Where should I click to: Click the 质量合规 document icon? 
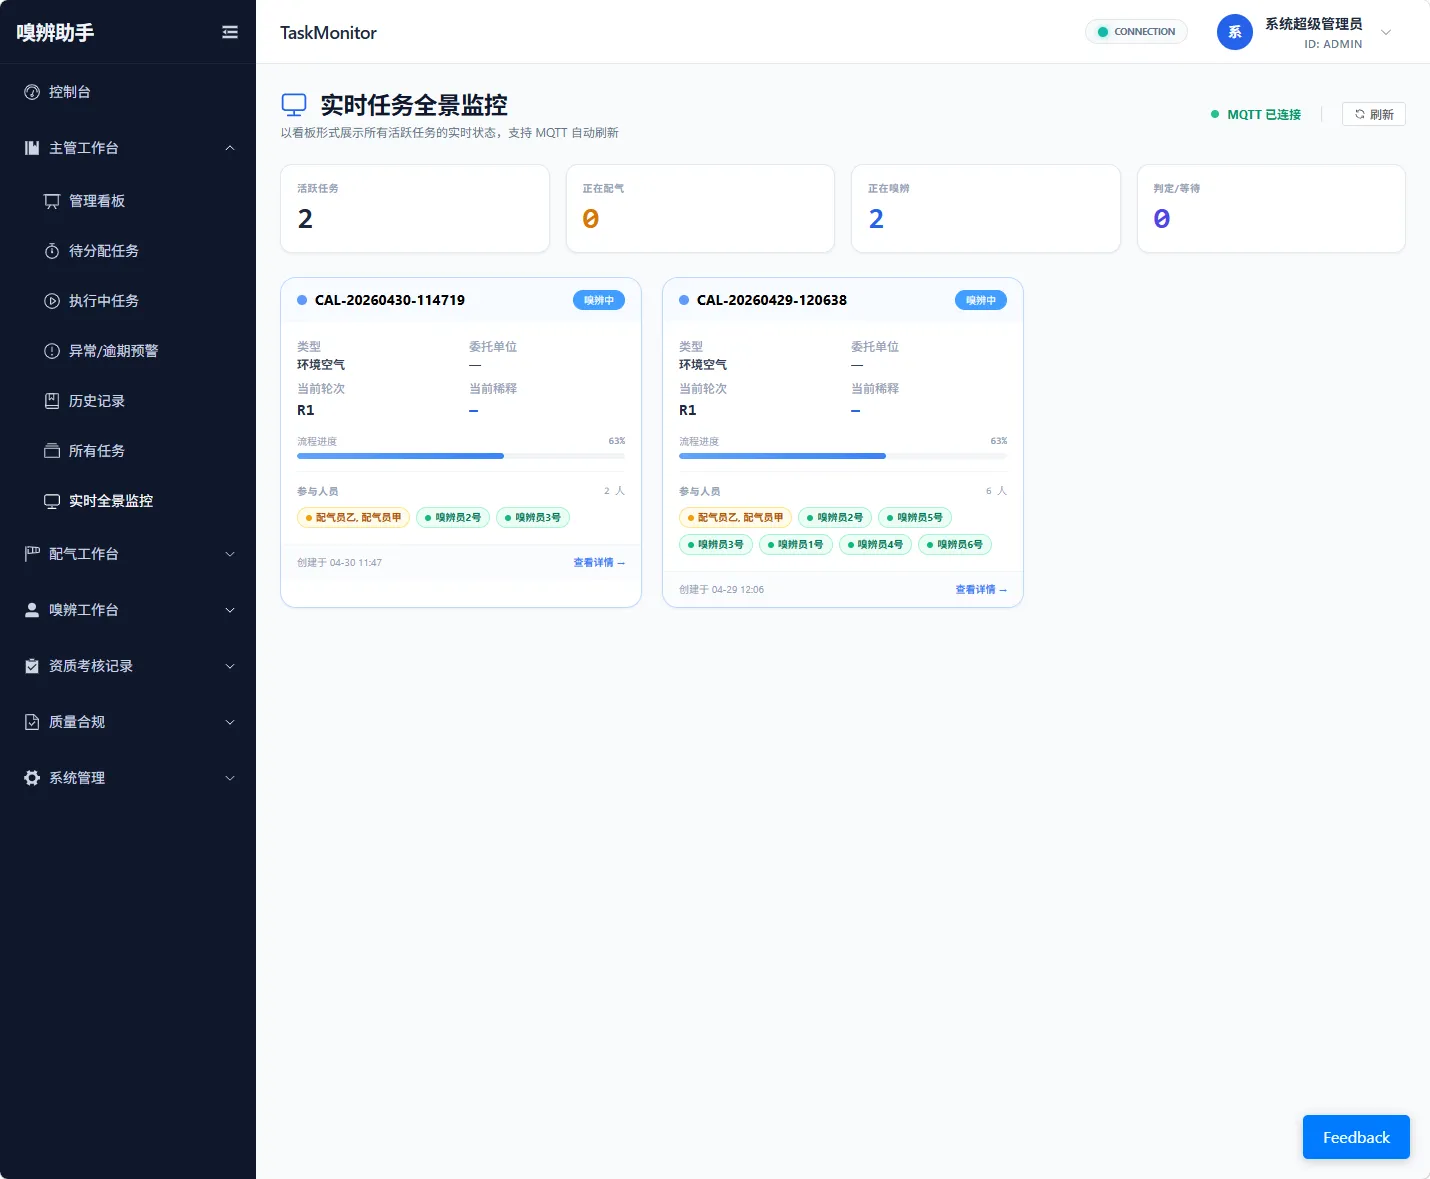pos(32,722)
